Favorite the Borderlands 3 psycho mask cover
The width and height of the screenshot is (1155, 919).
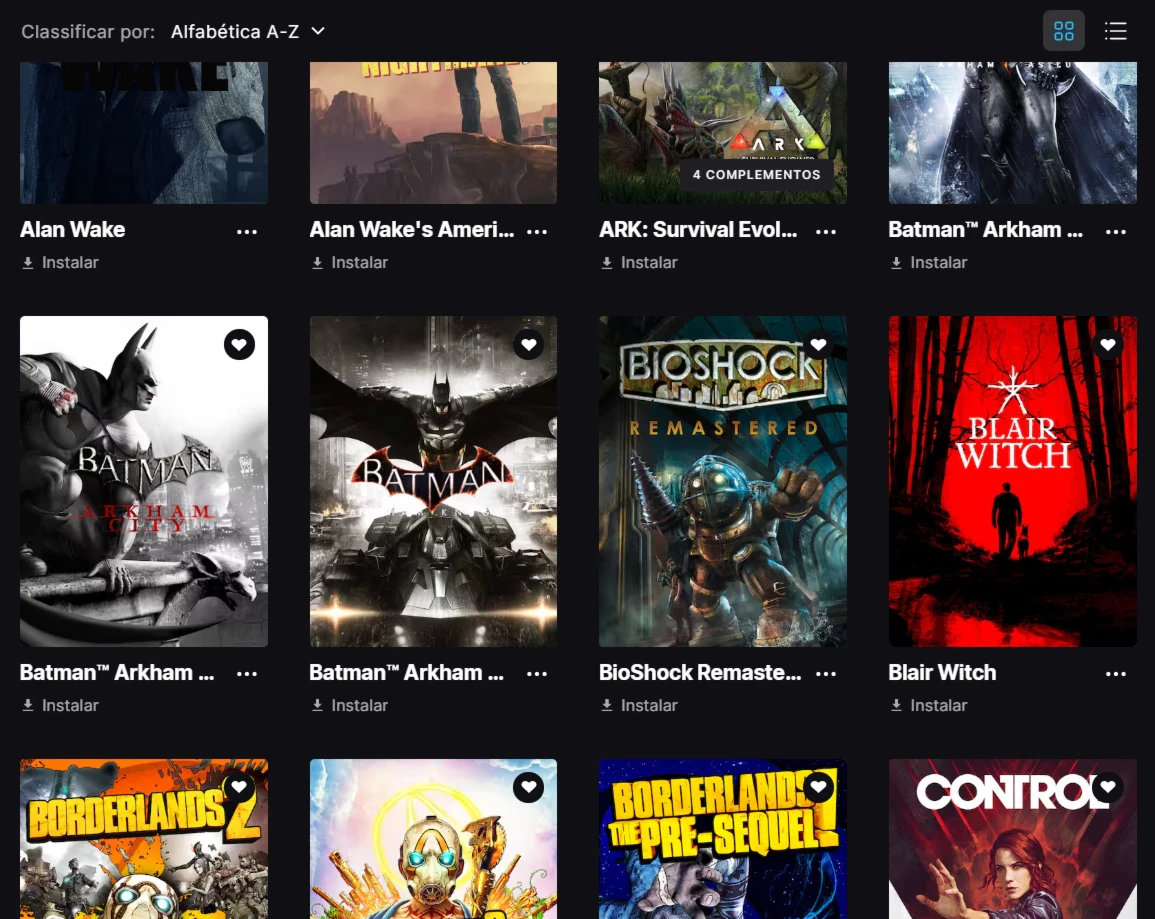pyautogui.click(x=529, y=787)
